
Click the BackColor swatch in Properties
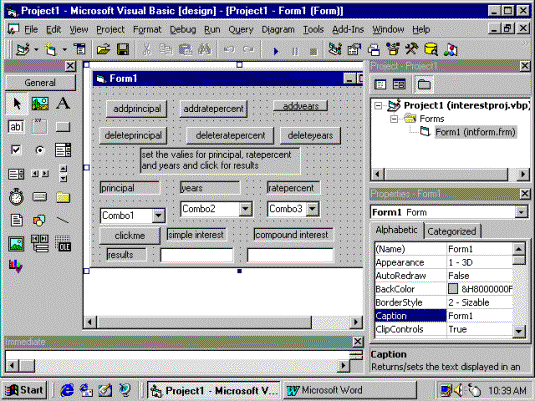pos(453,289)
